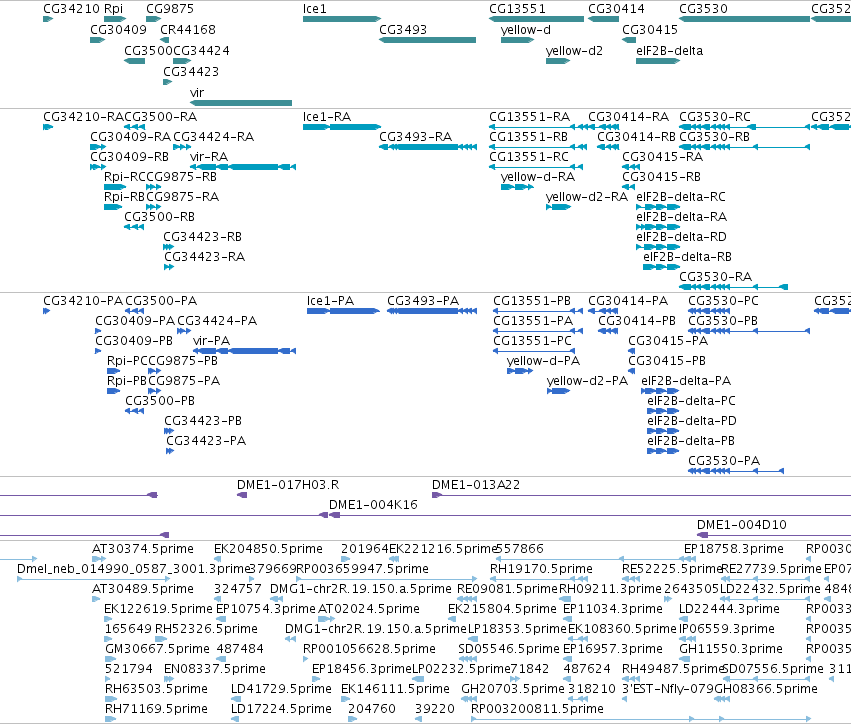Image resolution: width=851 pixels, height=724 pixels.
Task: Open the CG34423-PA protein label
Action: [x=206, y=441]
